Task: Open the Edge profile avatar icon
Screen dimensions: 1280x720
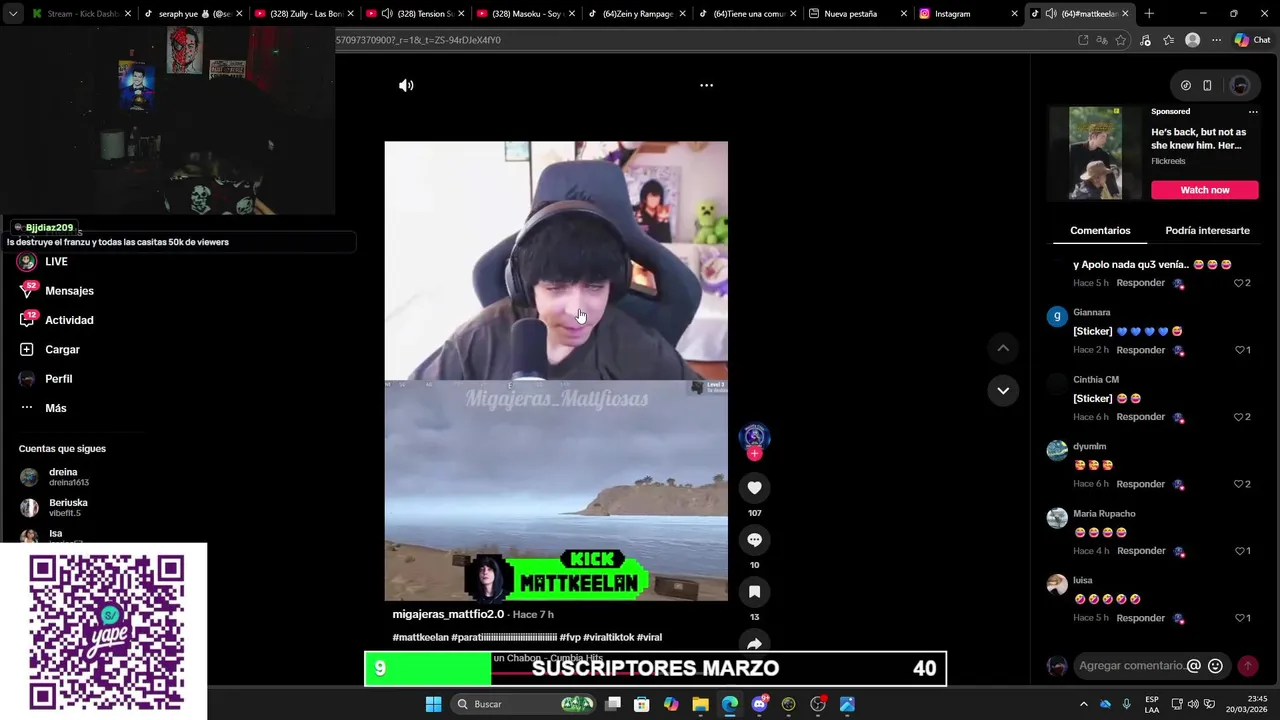Action: [1192, 40]
